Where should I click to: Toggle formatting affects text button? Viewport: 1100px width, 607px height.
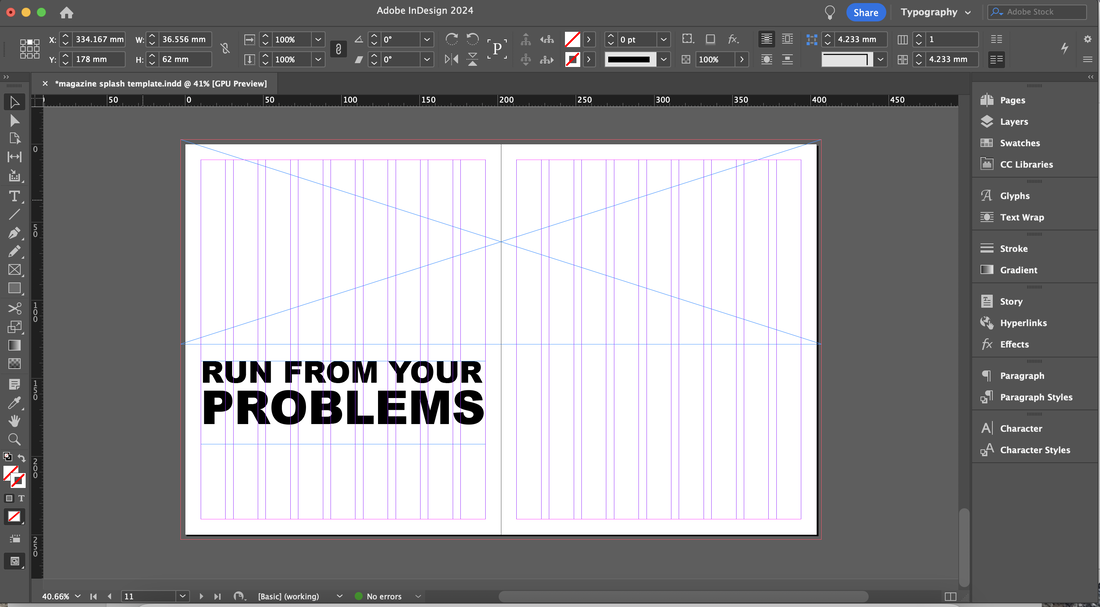(21, 498)
